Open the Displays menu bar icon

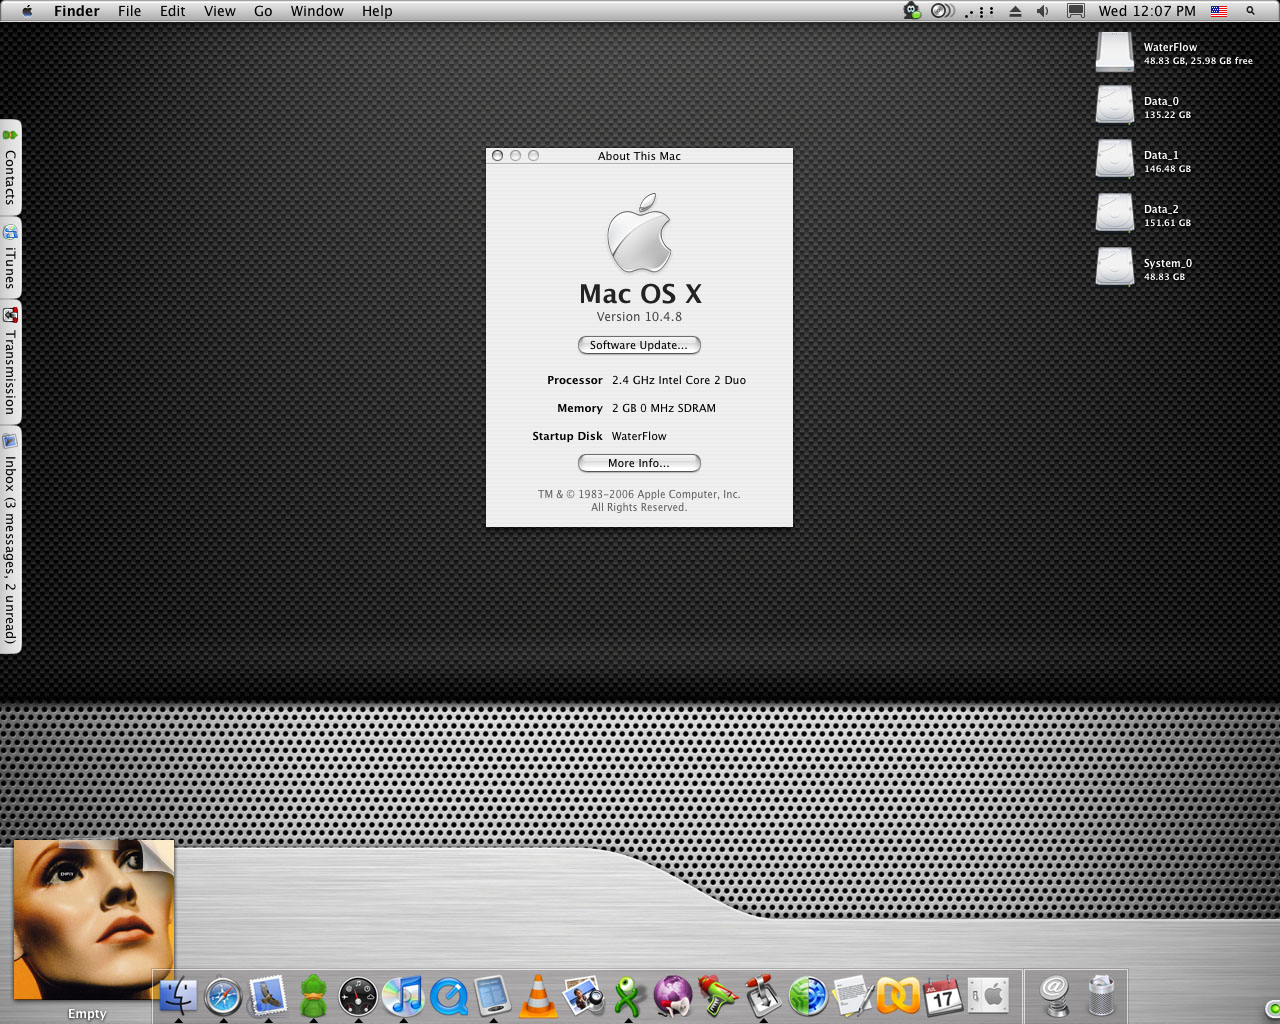click(x=1076, y=11)
